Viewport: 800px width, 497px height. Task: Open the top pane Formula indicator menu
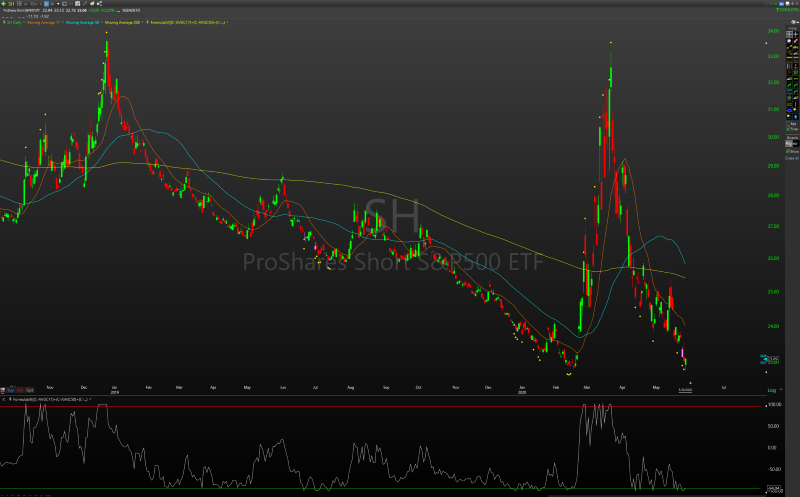[188, 22]
